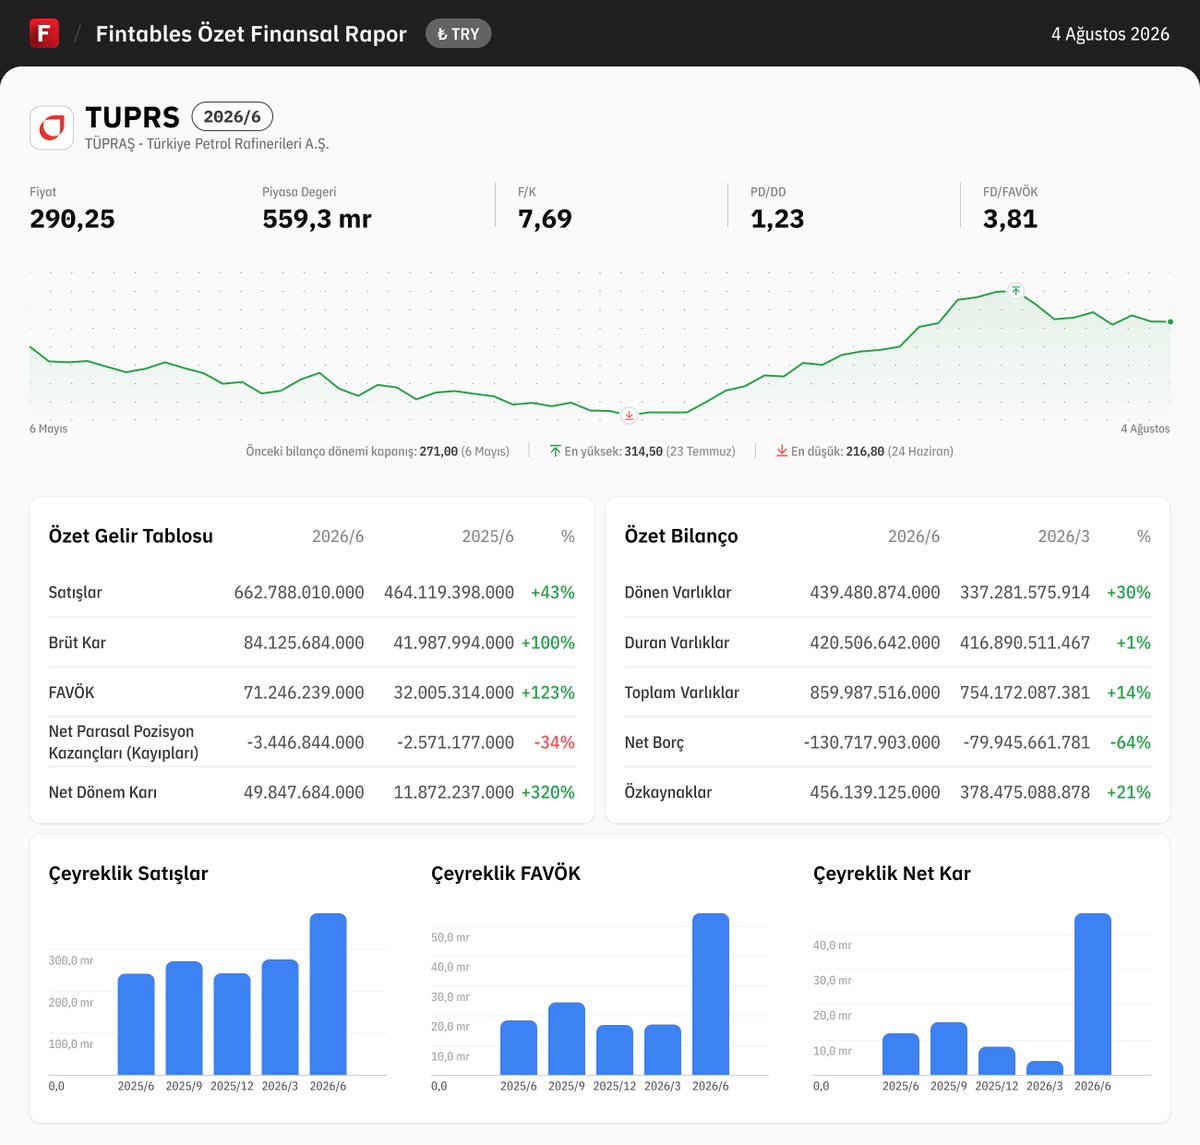Click Dönen Varlıklar value 439.480.874.000

[875, 592]
